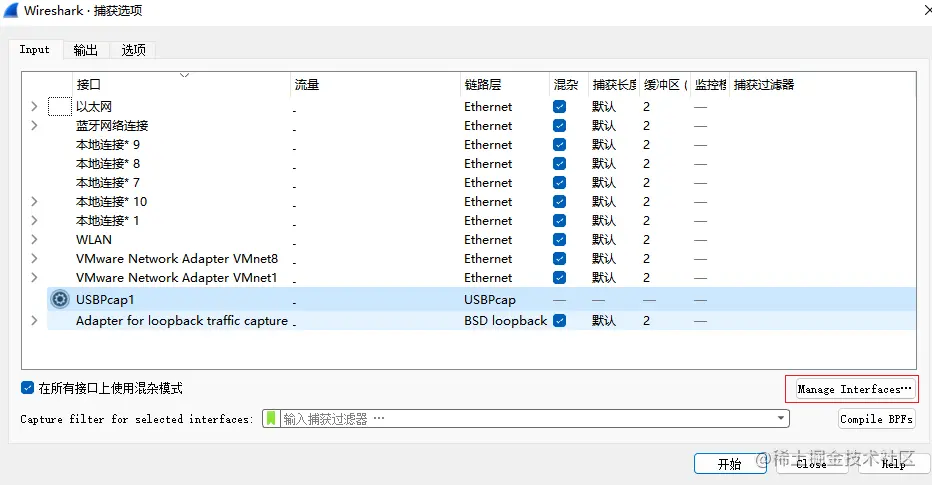The width and height of the screenshot is (932, 485).
Task: Toggle promiscuous checkbox for 本地连接* 7
Action: tap(559, 182)
